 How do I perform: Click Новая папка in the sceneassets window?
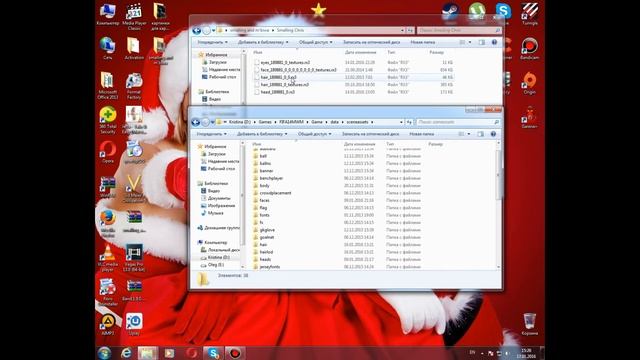tap(422, 134)
